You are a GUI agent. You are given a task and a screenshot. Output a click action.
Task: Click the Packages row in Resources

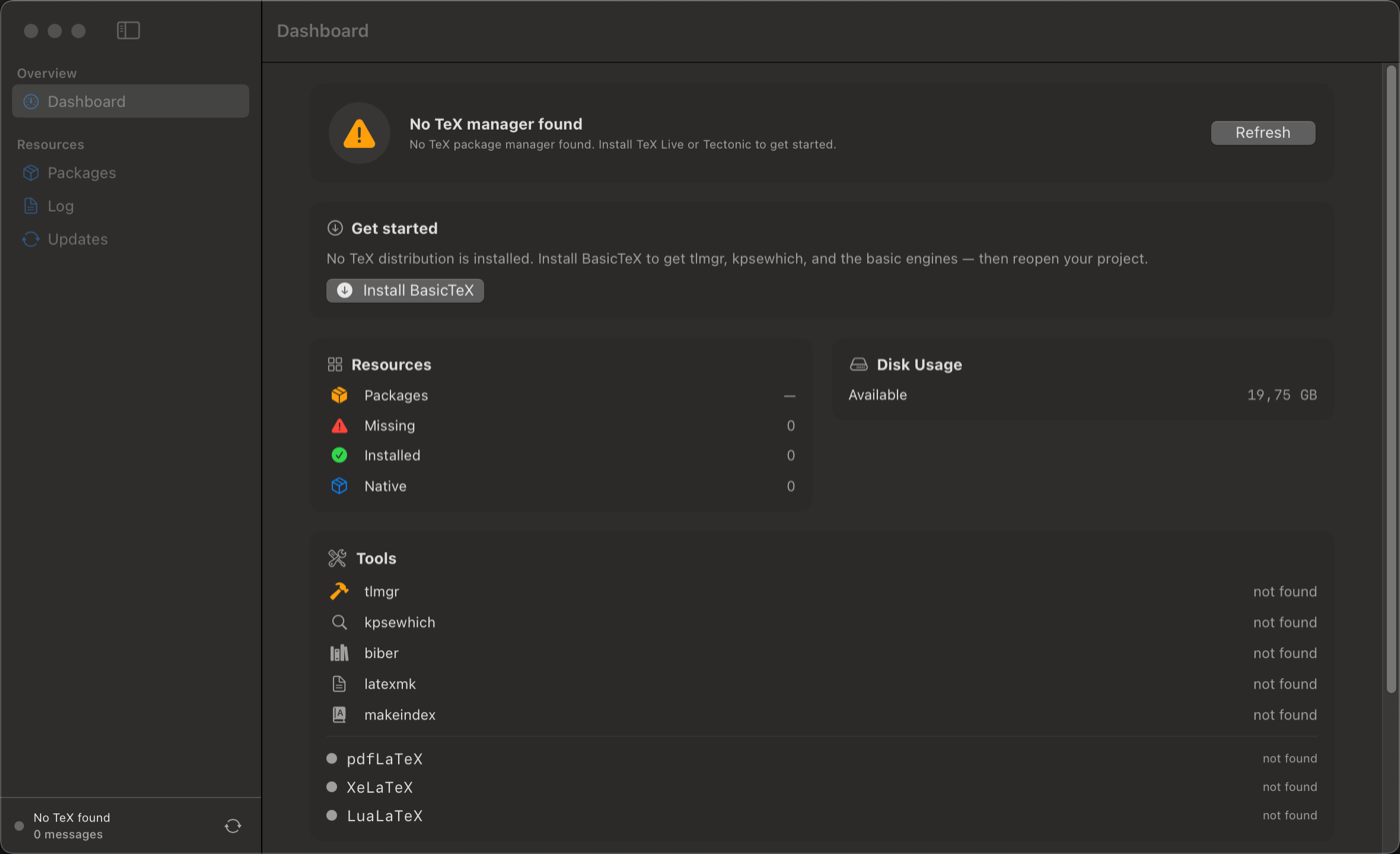point(563,395)
